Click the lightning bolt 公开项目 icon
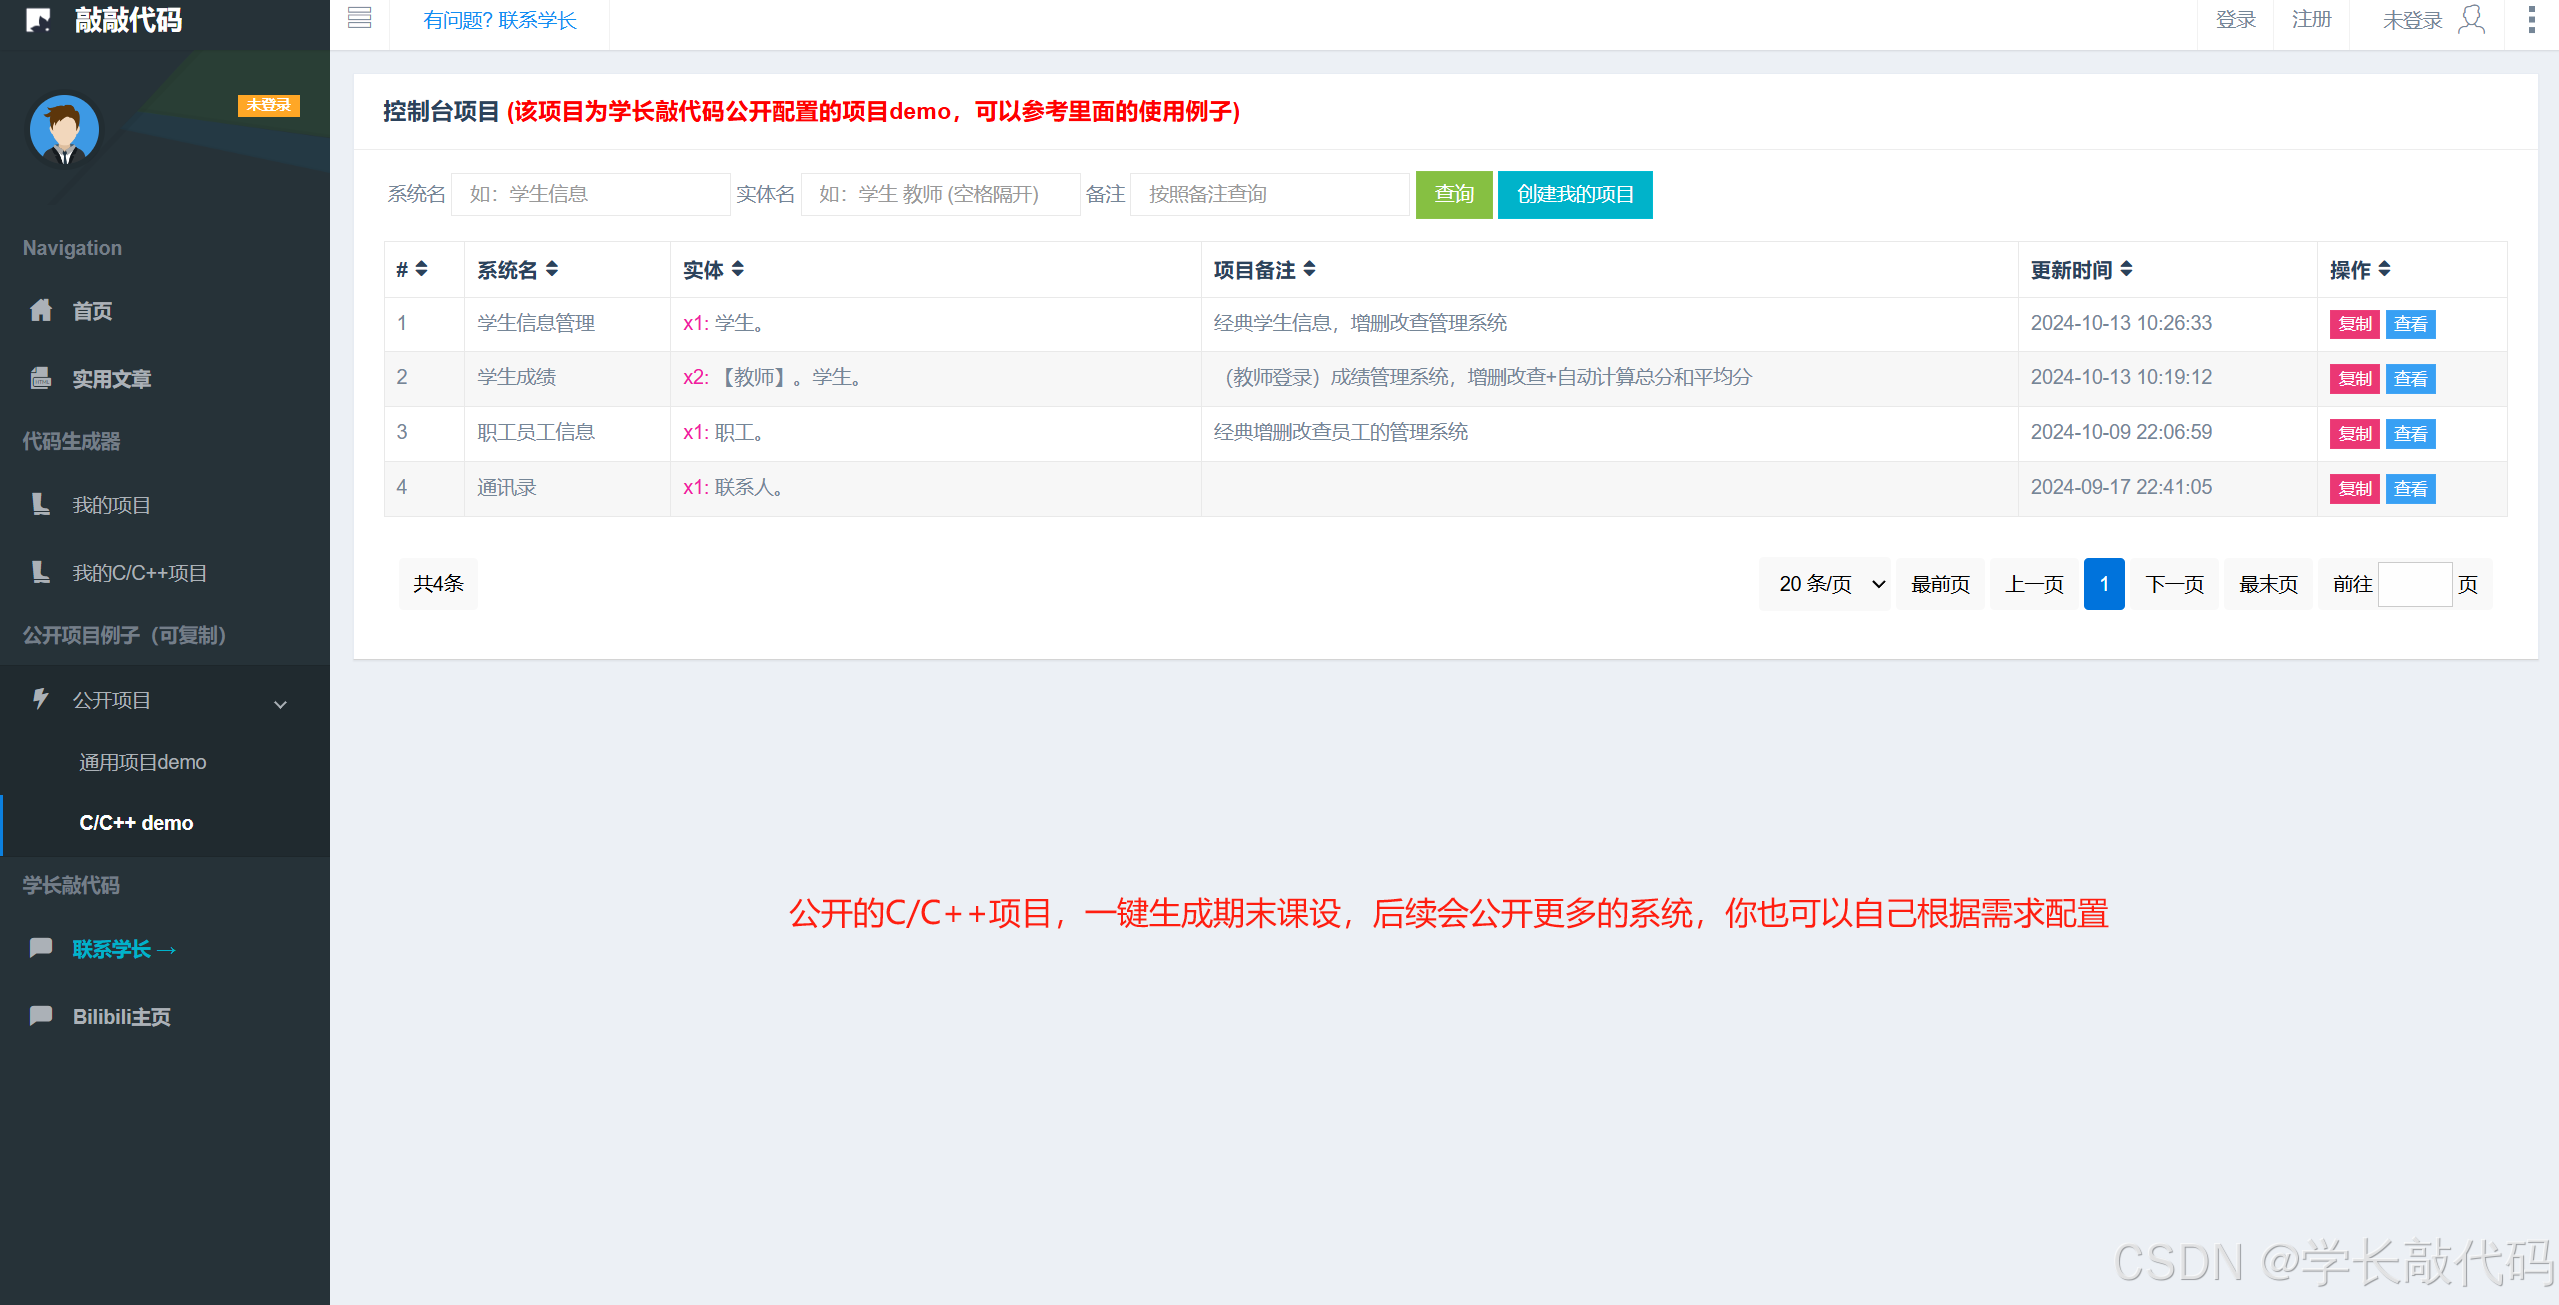This screenshot has width=2559, height=1305. coord(41,699)
